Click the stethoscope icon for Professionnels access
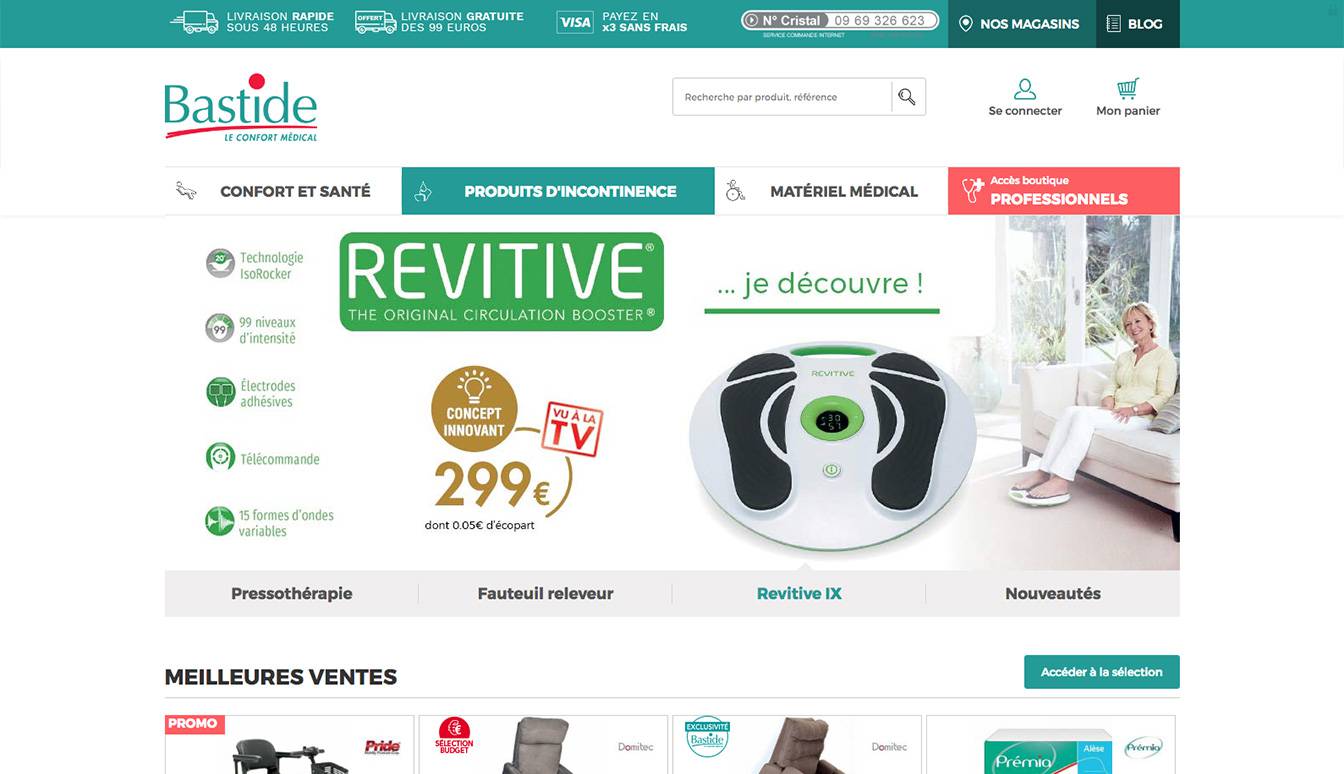 971,191
